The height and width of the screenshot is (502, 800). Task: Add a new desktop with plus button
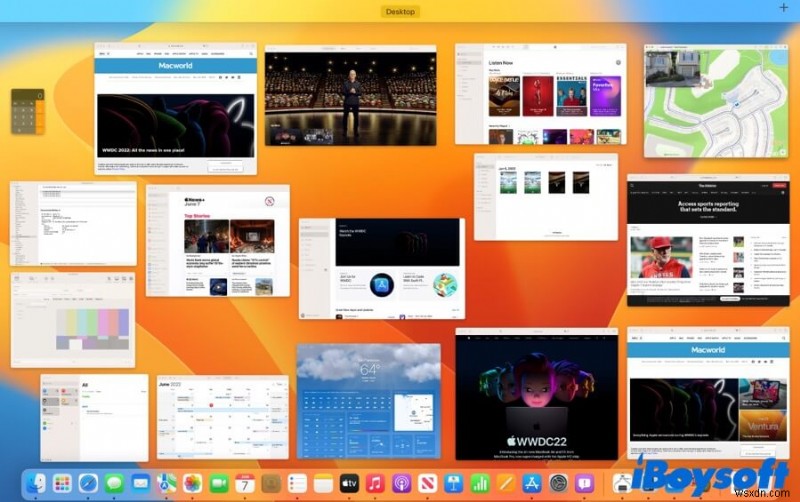[784, 7]
